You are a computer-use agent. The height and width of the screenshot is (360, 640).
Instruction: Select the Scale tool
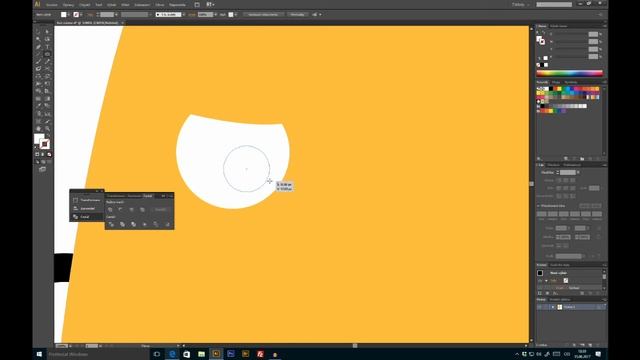(x=47, y=76)
